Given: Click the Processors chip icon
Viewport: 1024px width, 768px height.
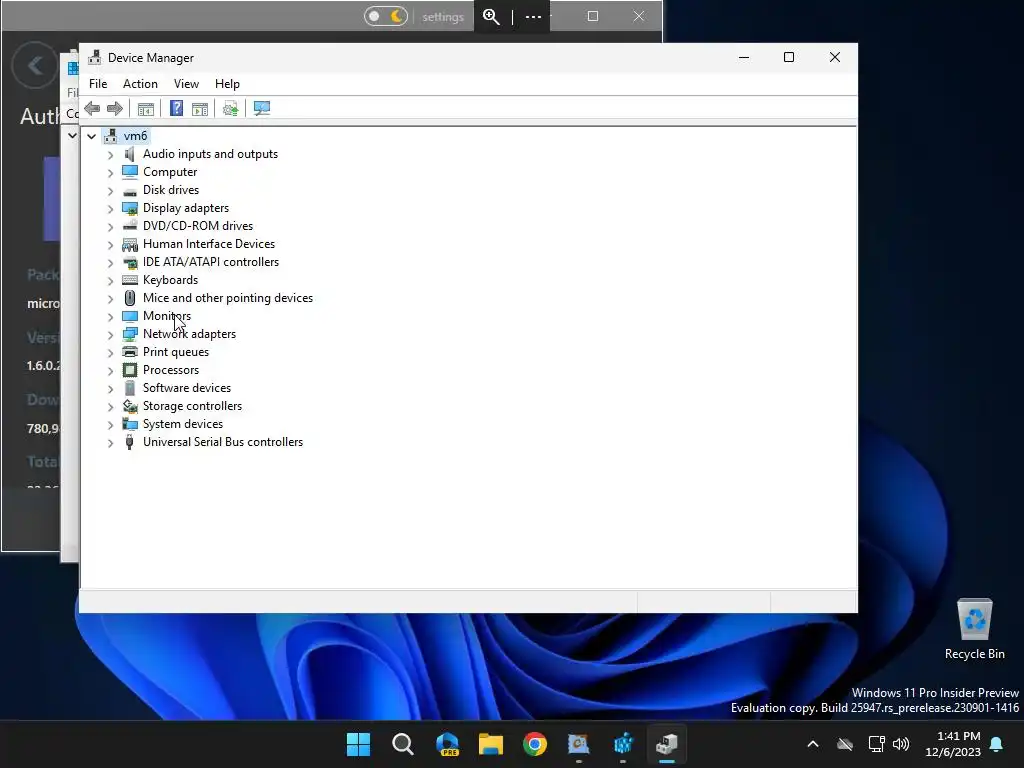Looking at the screenshot, I should point(130,370).
